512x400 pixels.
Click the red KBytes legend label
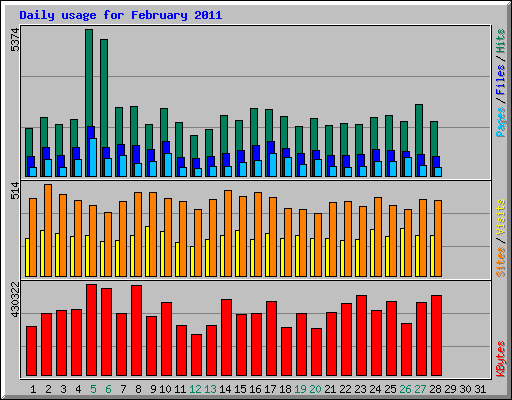(501, 359)
